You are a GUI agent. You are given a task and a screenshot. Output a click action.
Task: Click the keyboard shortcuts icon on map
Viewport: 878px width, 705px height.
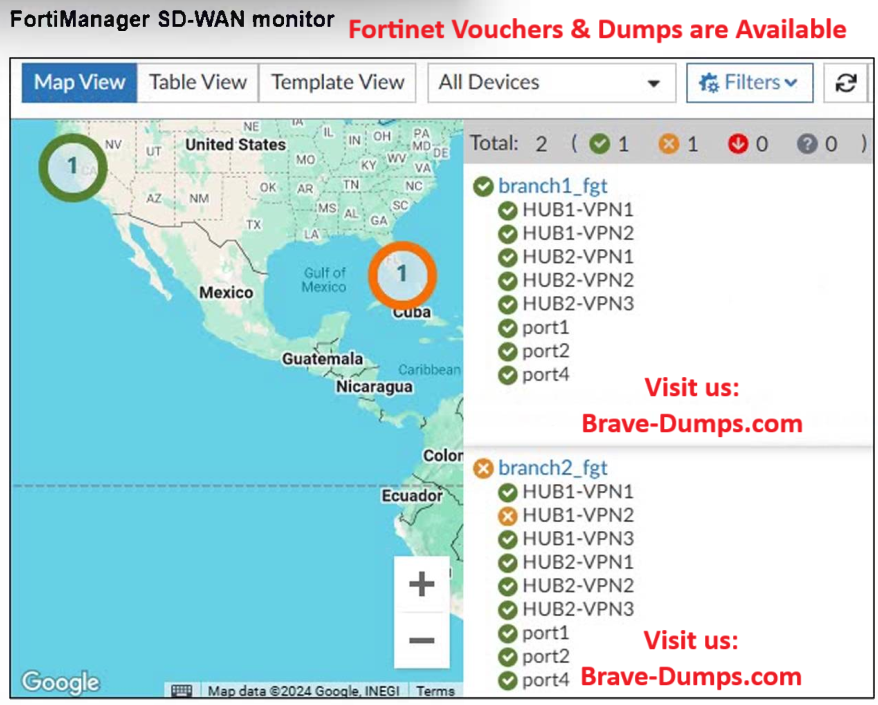tap(181, 690)
